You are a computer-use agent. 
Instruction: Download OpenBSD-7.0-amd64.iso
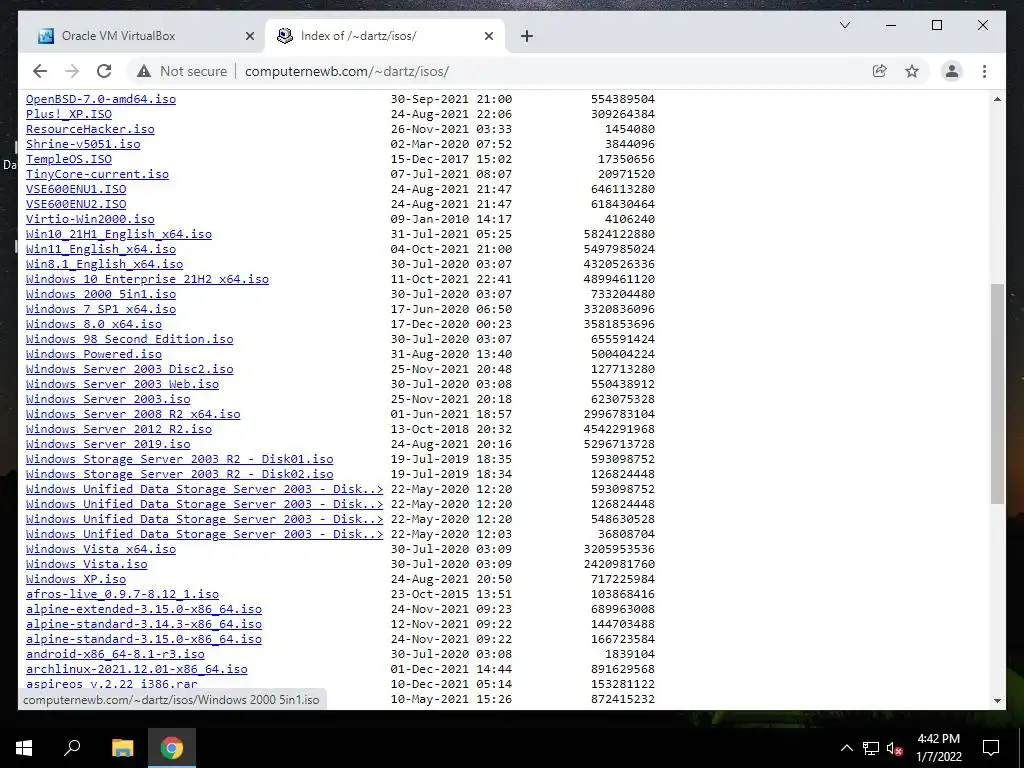point(101,99)
